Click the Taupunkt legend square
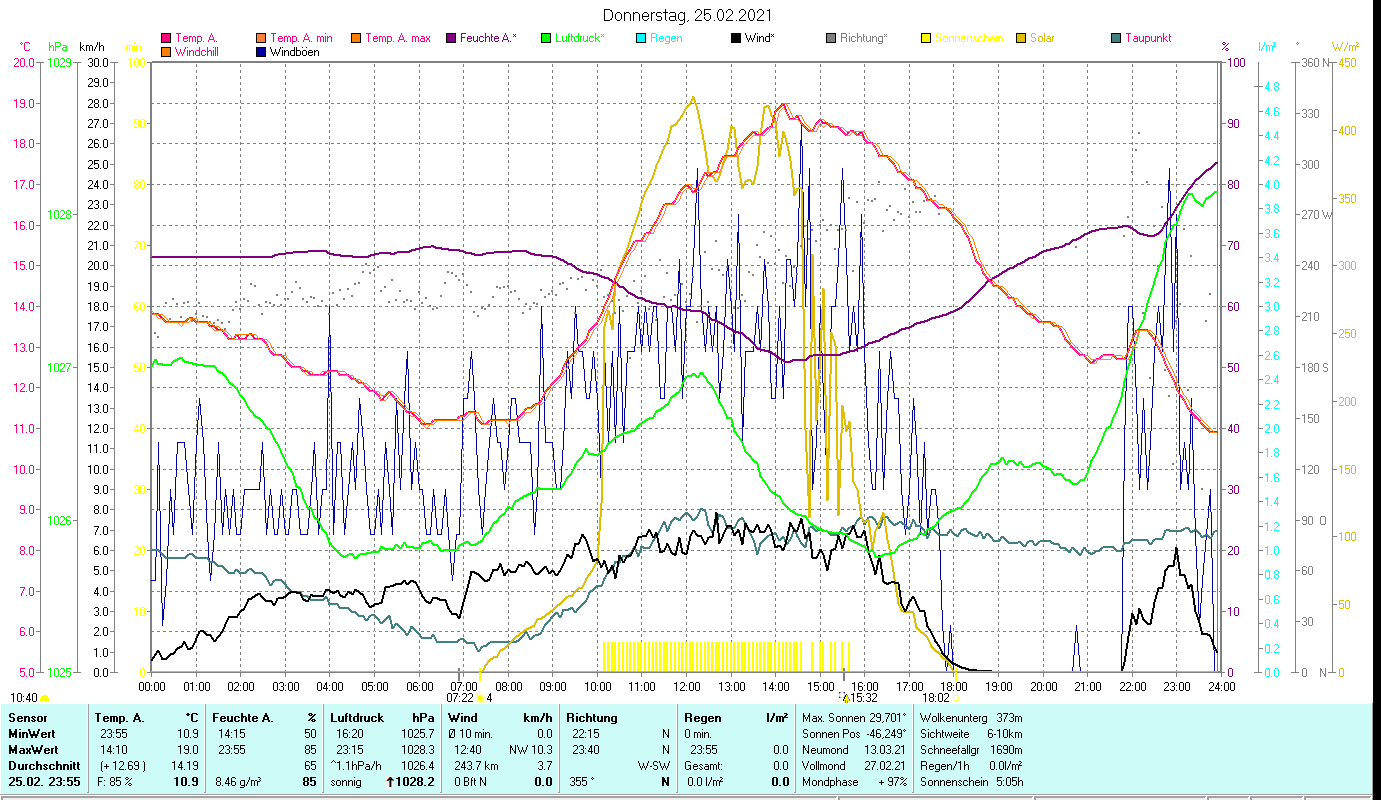1381x800 pixels. coord(1116,39)
